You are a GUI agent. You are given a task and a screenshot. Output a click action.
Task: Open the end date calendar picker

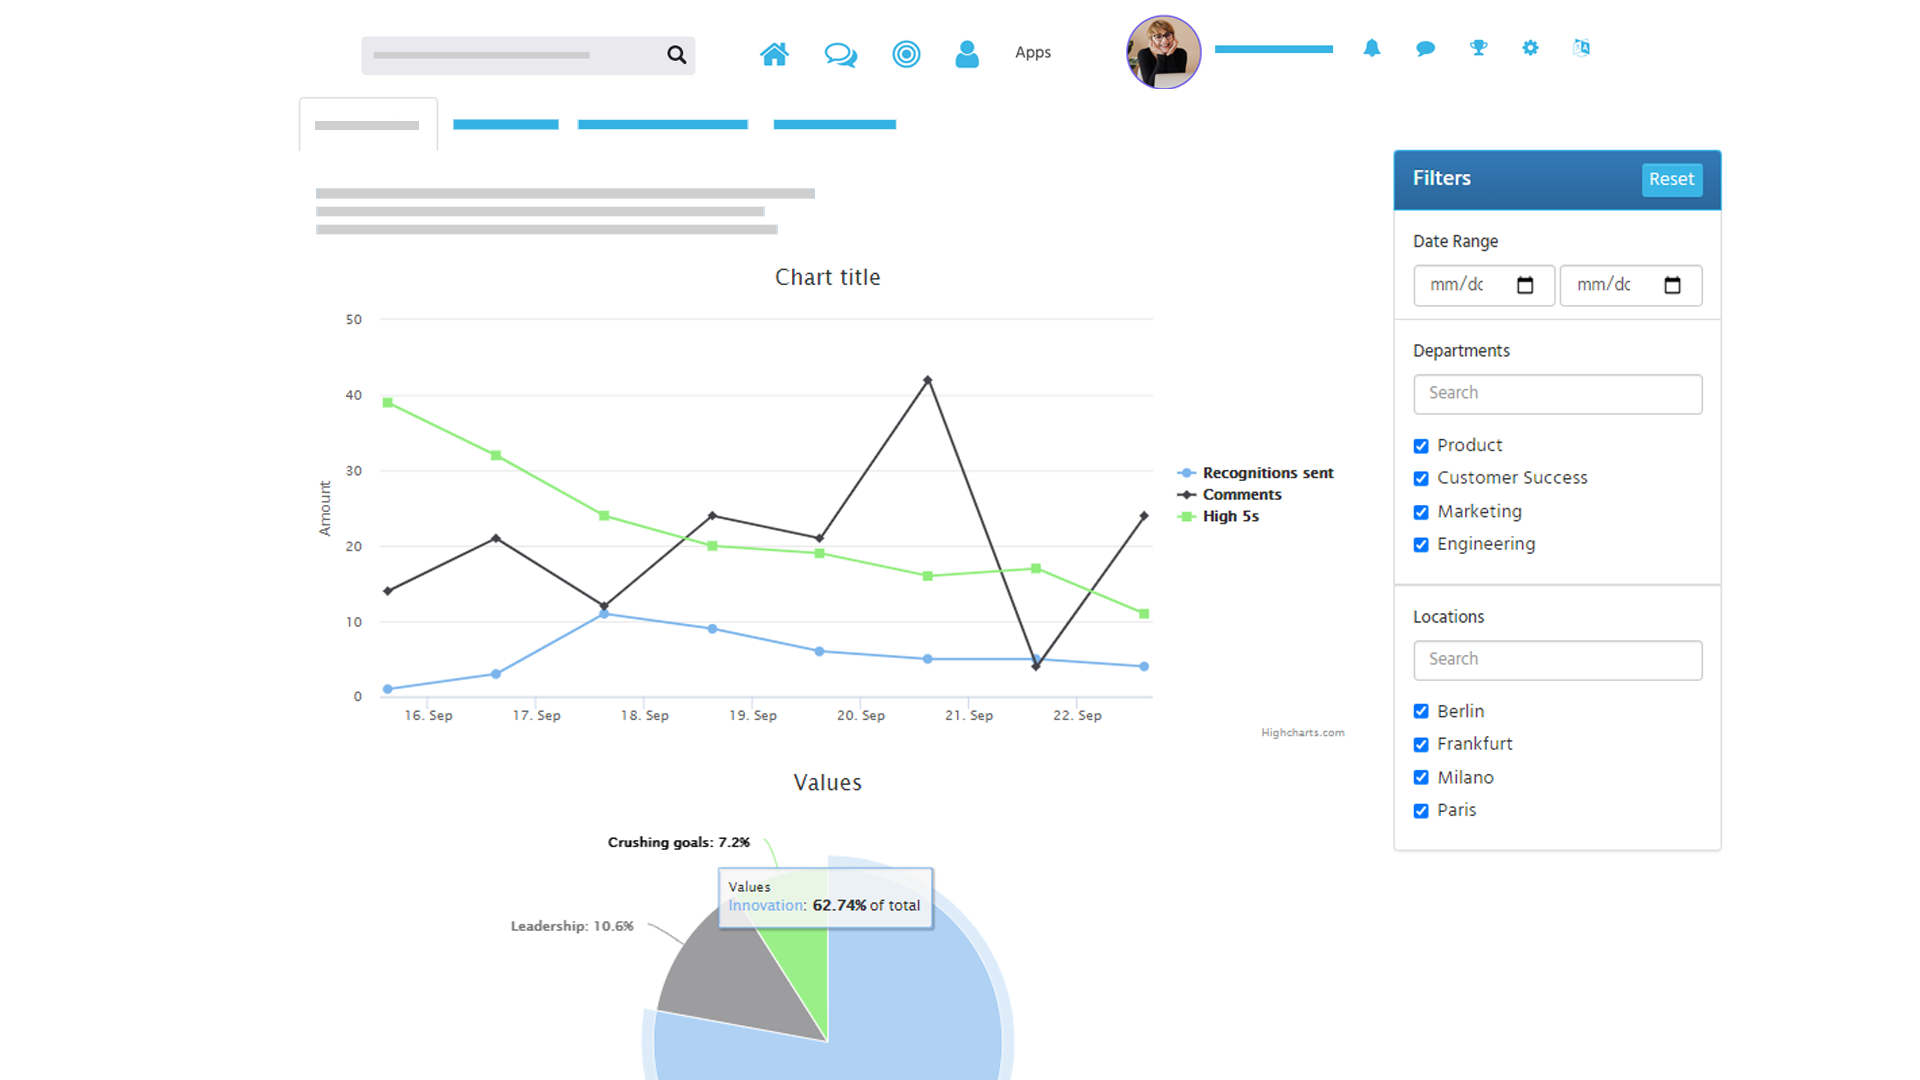tap(1672, 286)
